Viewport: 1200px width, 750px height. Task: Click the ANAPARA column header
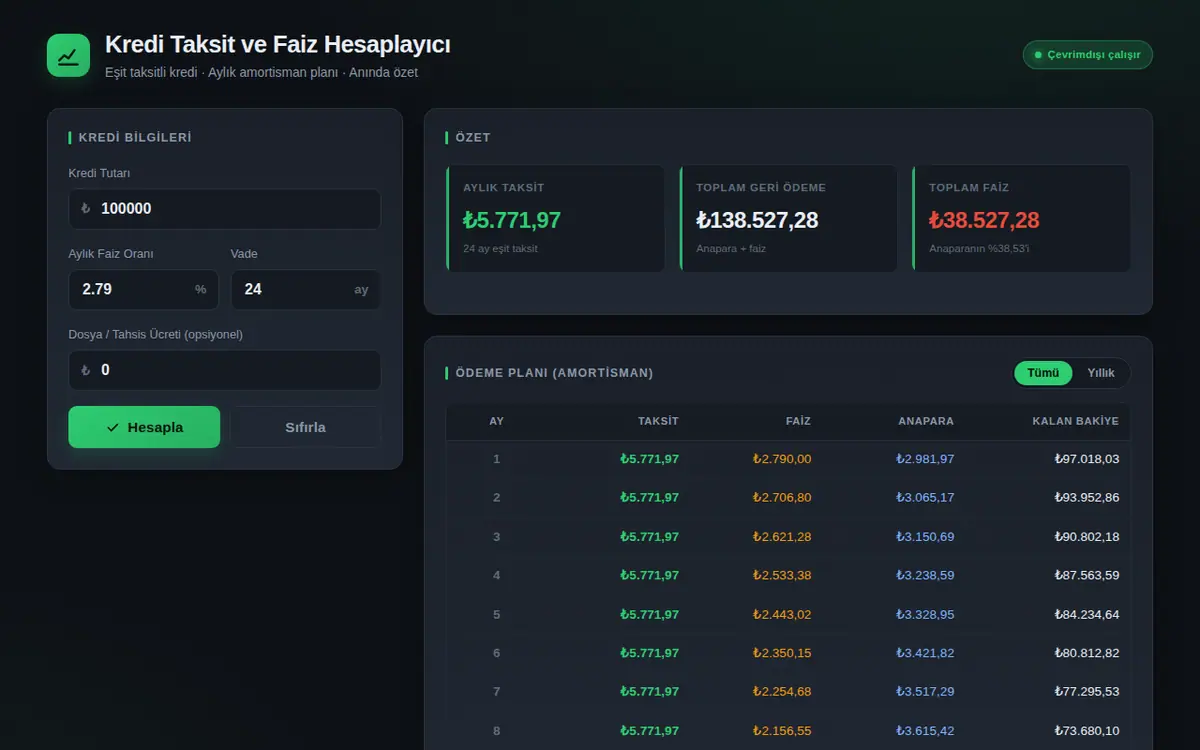(x=926, y=421)
